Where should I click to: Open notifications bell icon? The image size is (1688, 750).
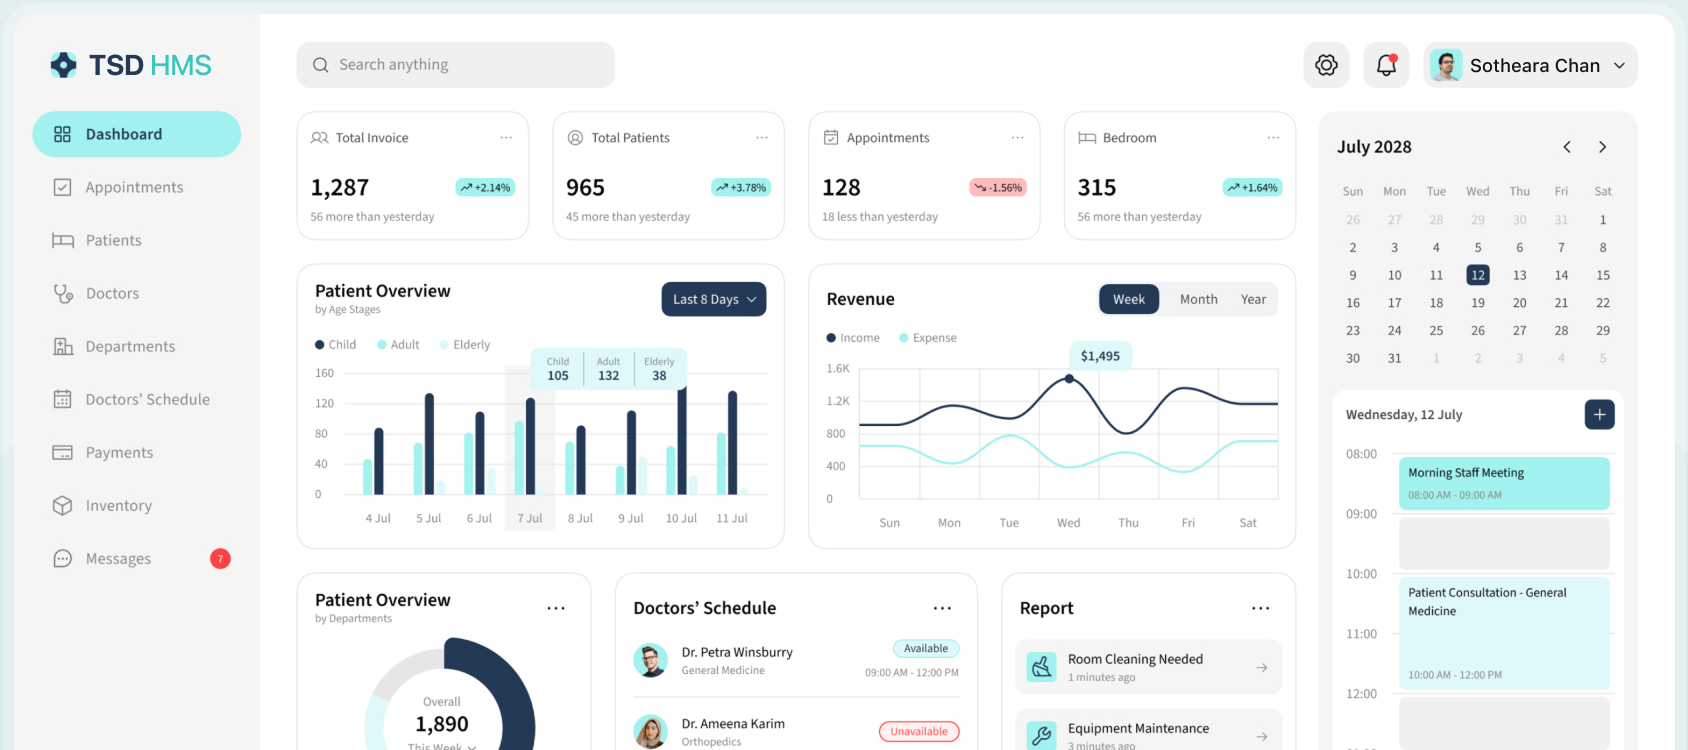1386,65
